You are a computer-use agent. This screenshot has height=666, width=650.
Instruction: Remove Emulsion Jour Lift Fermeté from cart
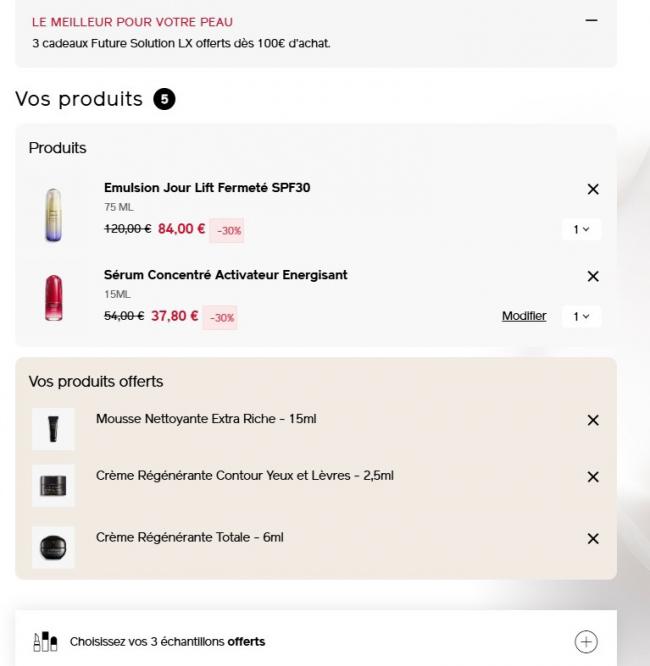coord(593,189)
